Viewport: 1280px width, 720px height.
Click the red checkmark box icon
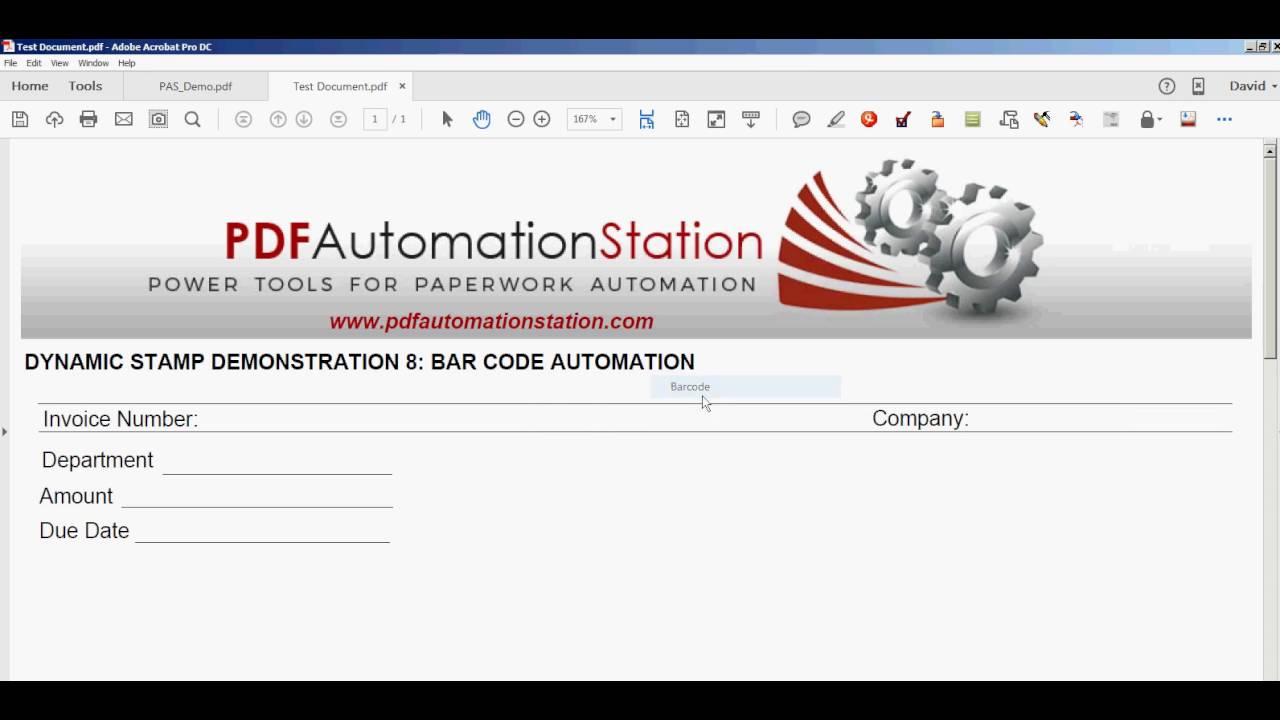(903, 119)
